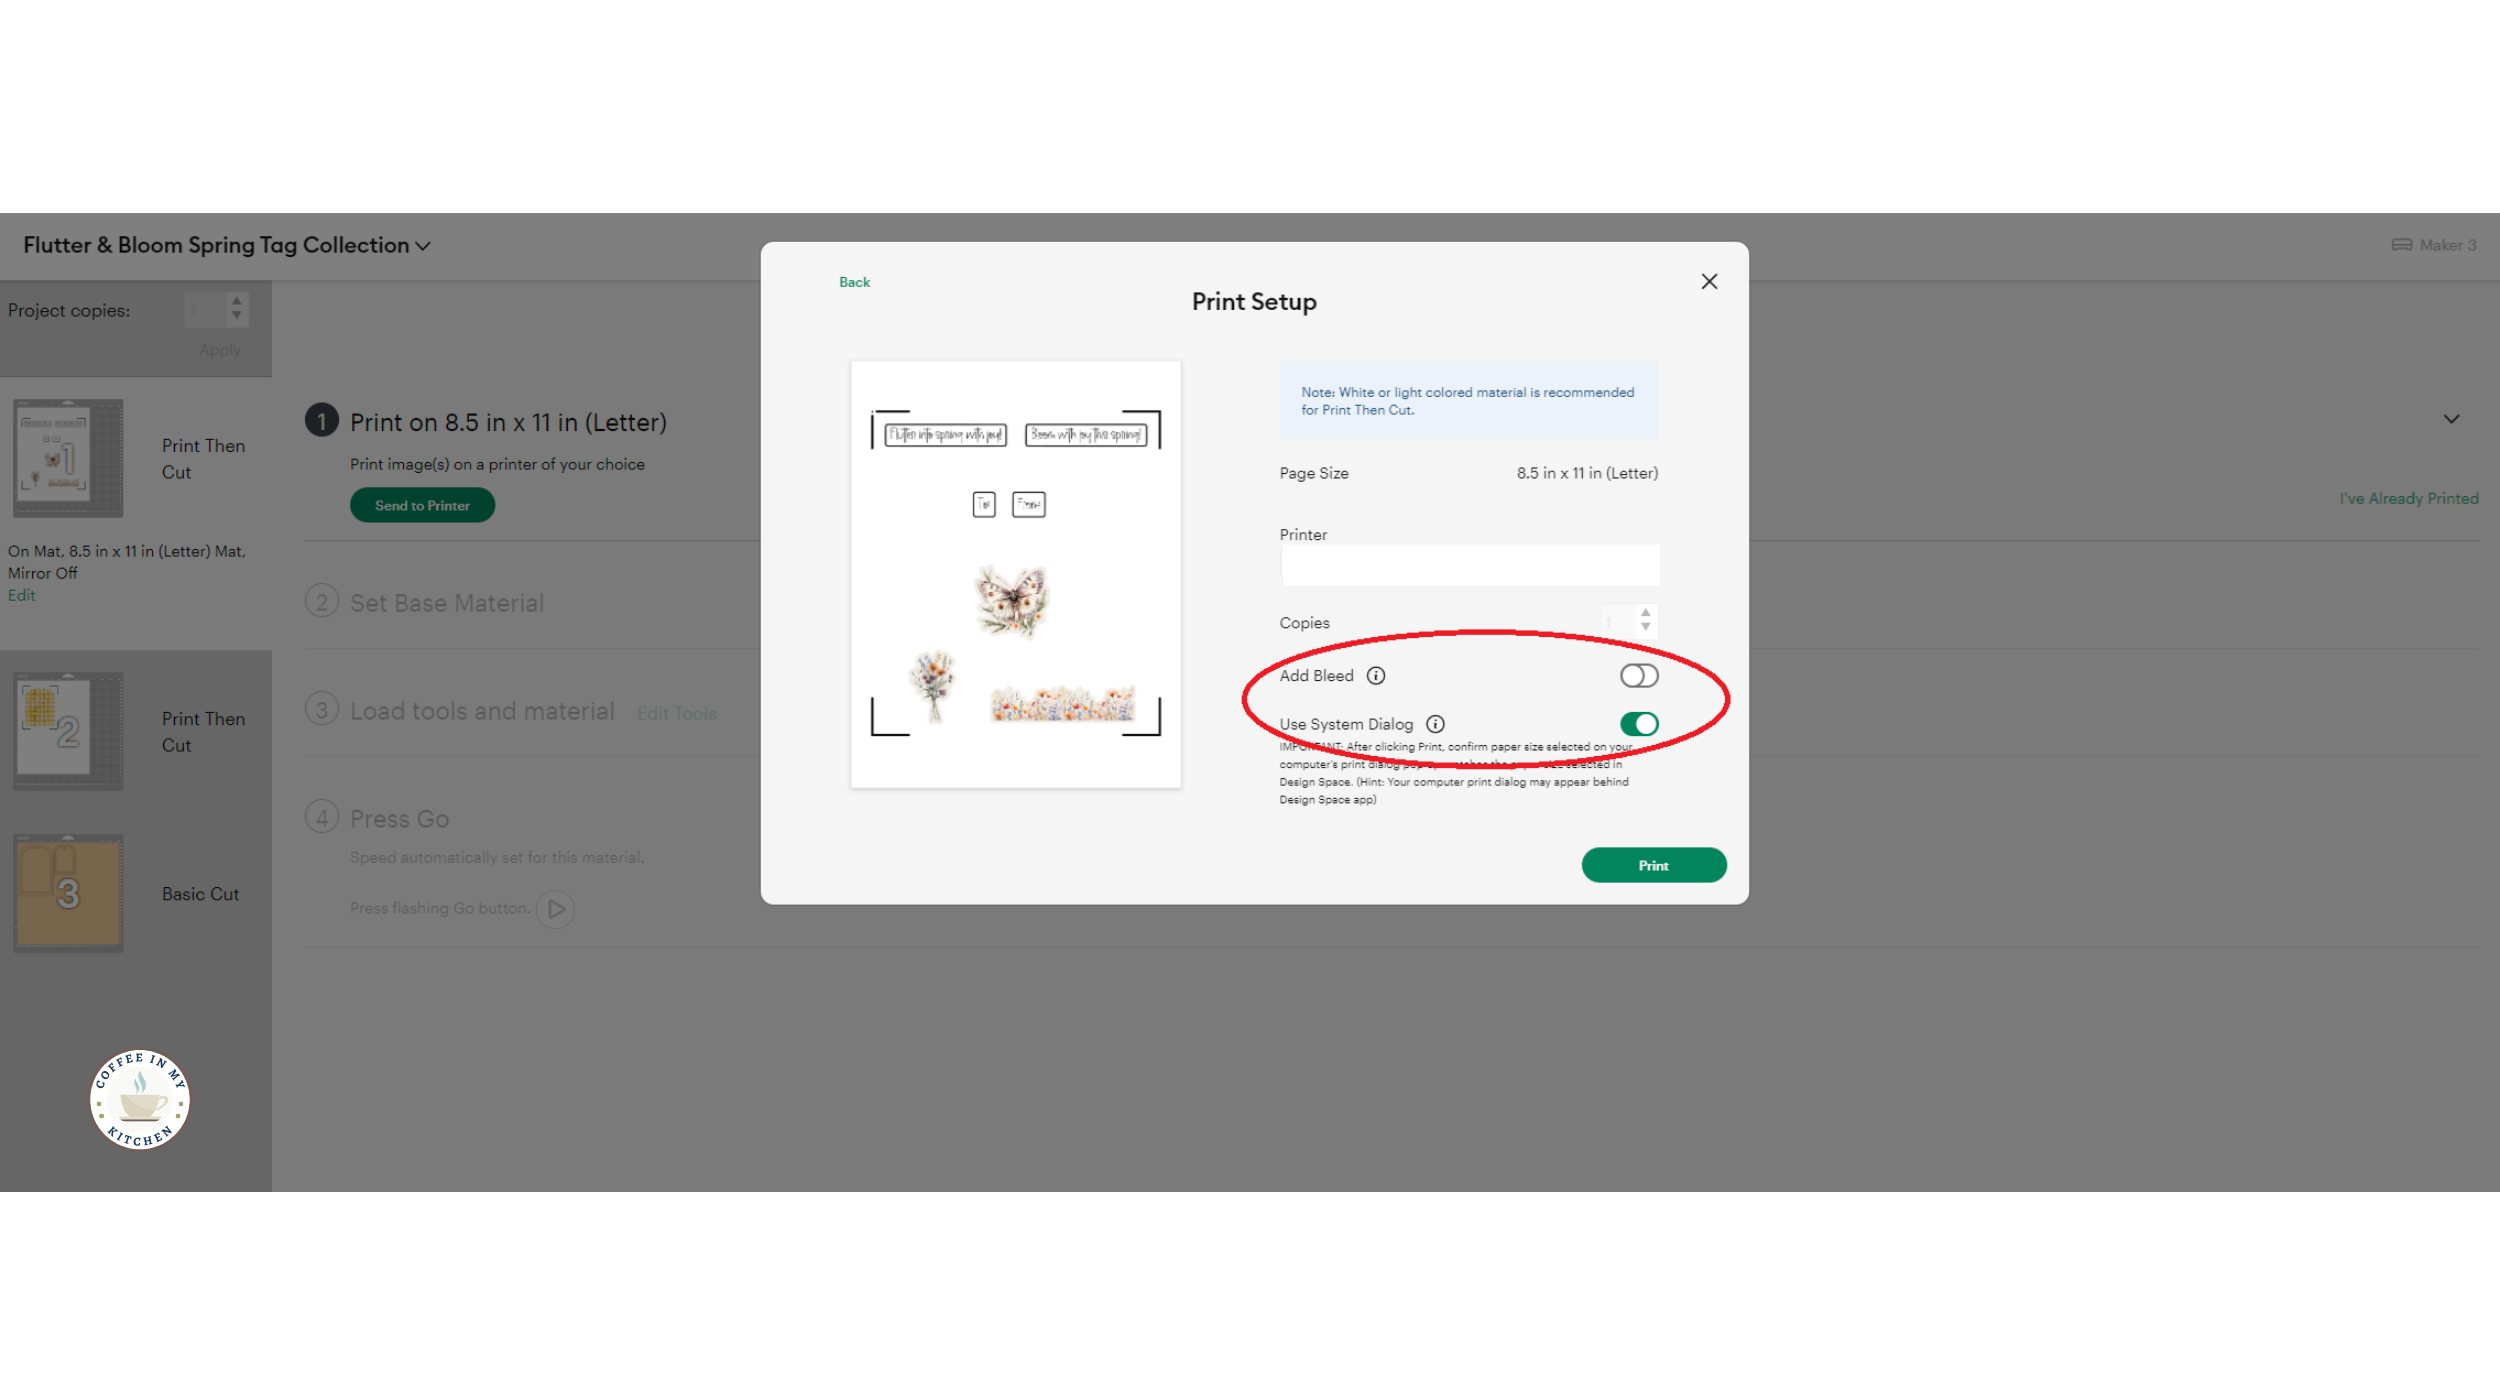This screenshot has width=2500, height=1400.
Task: Open project title dropdown chevron
Action: pos(423,246)
